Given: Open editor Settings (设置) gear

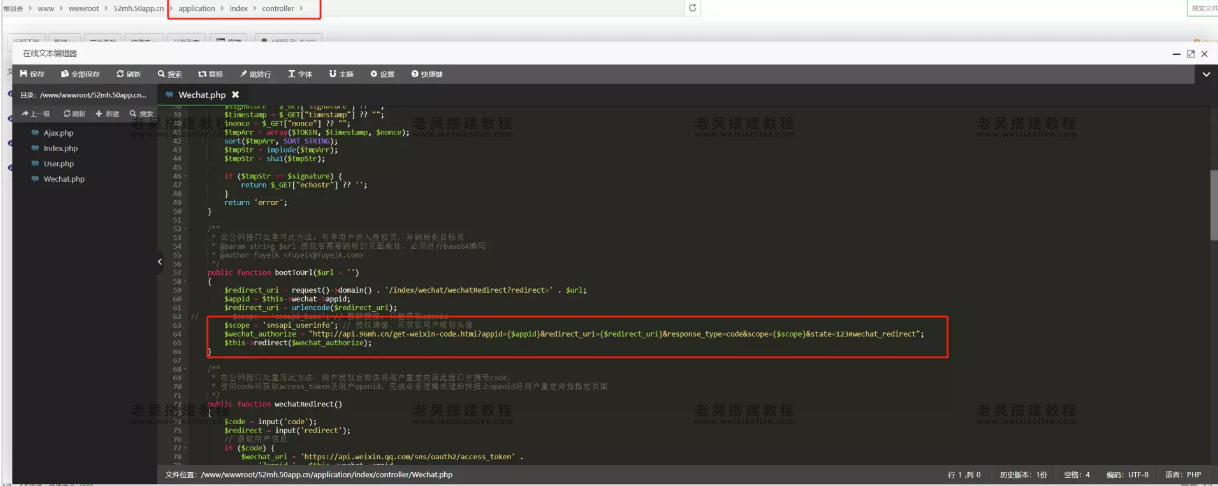Looking at the screenshot, I should coord(382,74).
